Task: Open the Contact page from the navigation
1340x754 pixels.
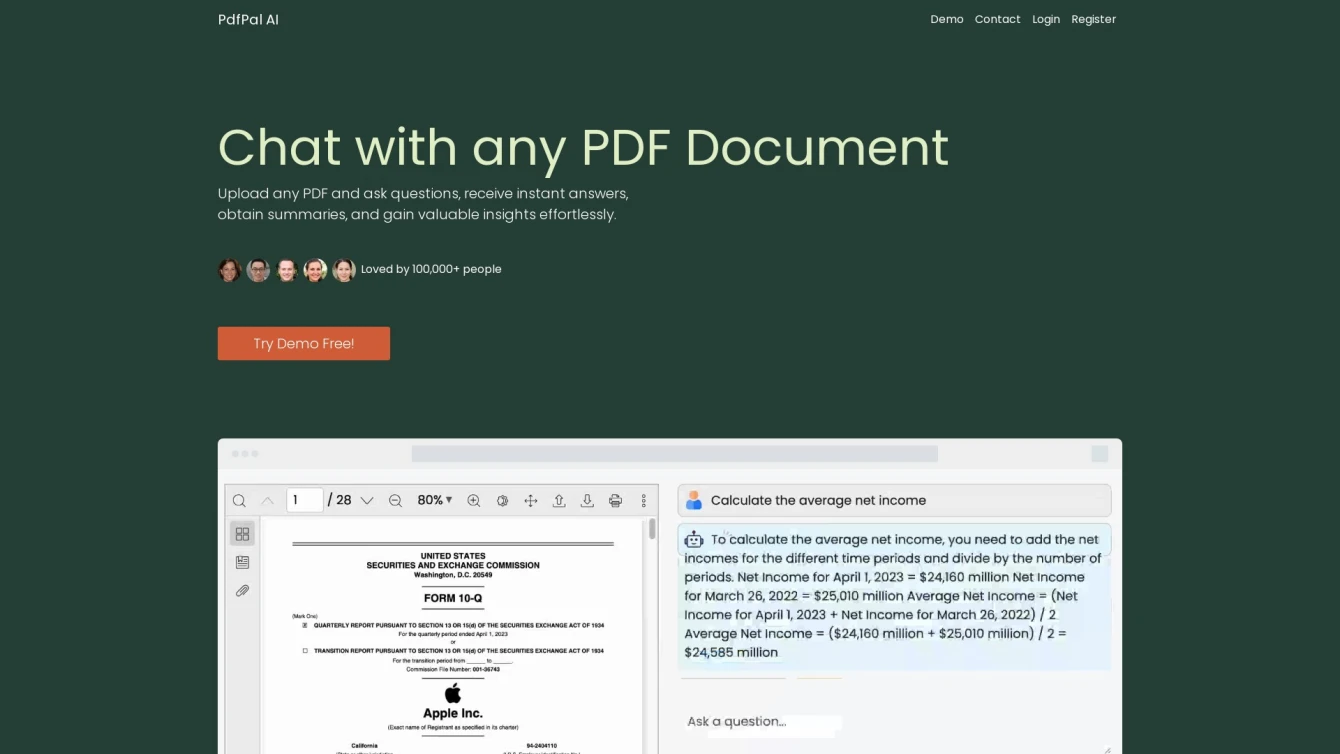Action: (x=998, y=19)
